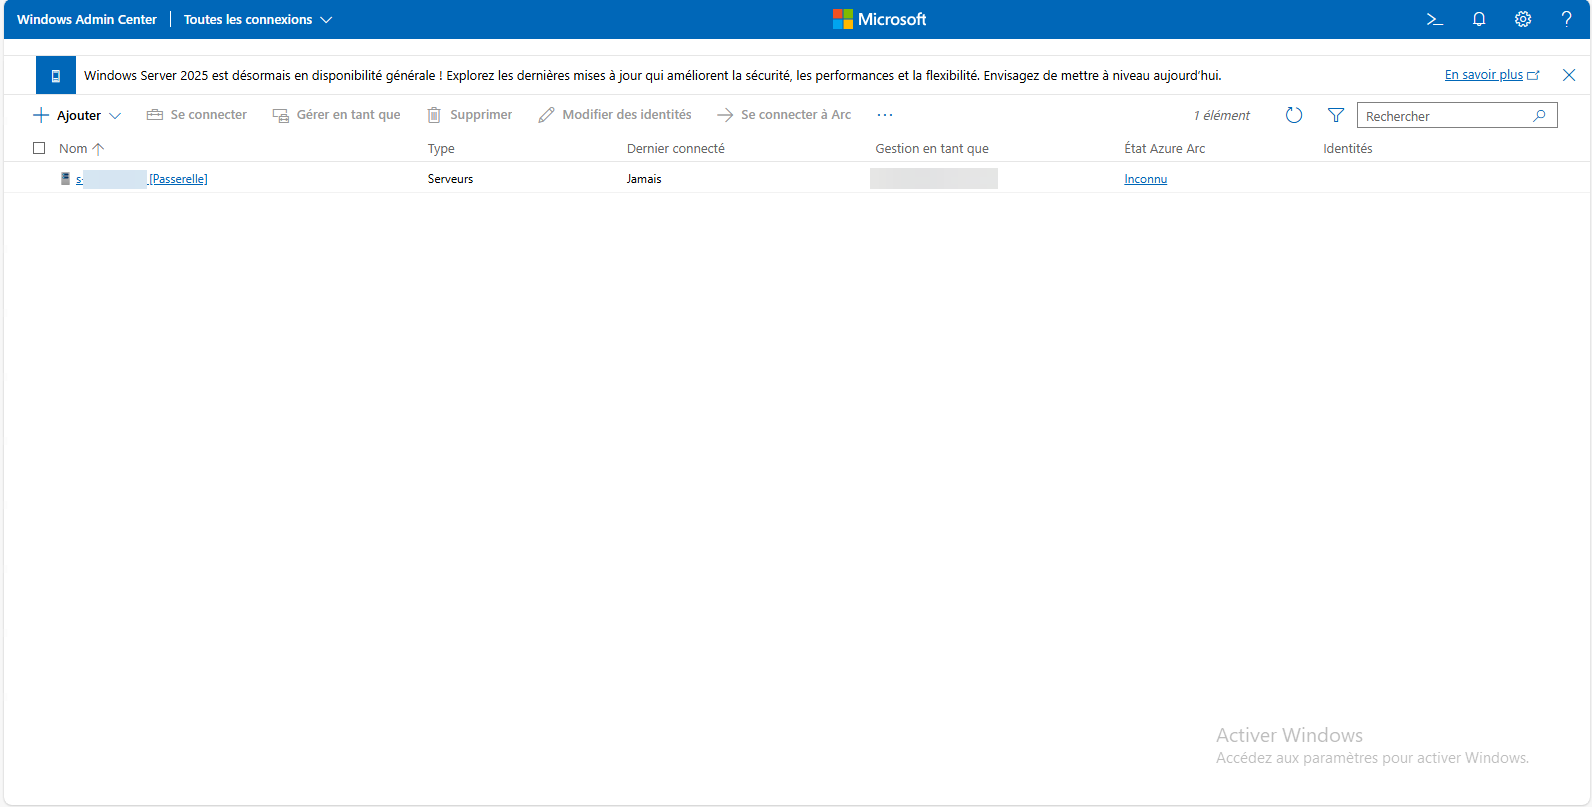This screenshot has height=807, width=1592.
Task: Open the settings gear
Action: (x=1522, y=19)
